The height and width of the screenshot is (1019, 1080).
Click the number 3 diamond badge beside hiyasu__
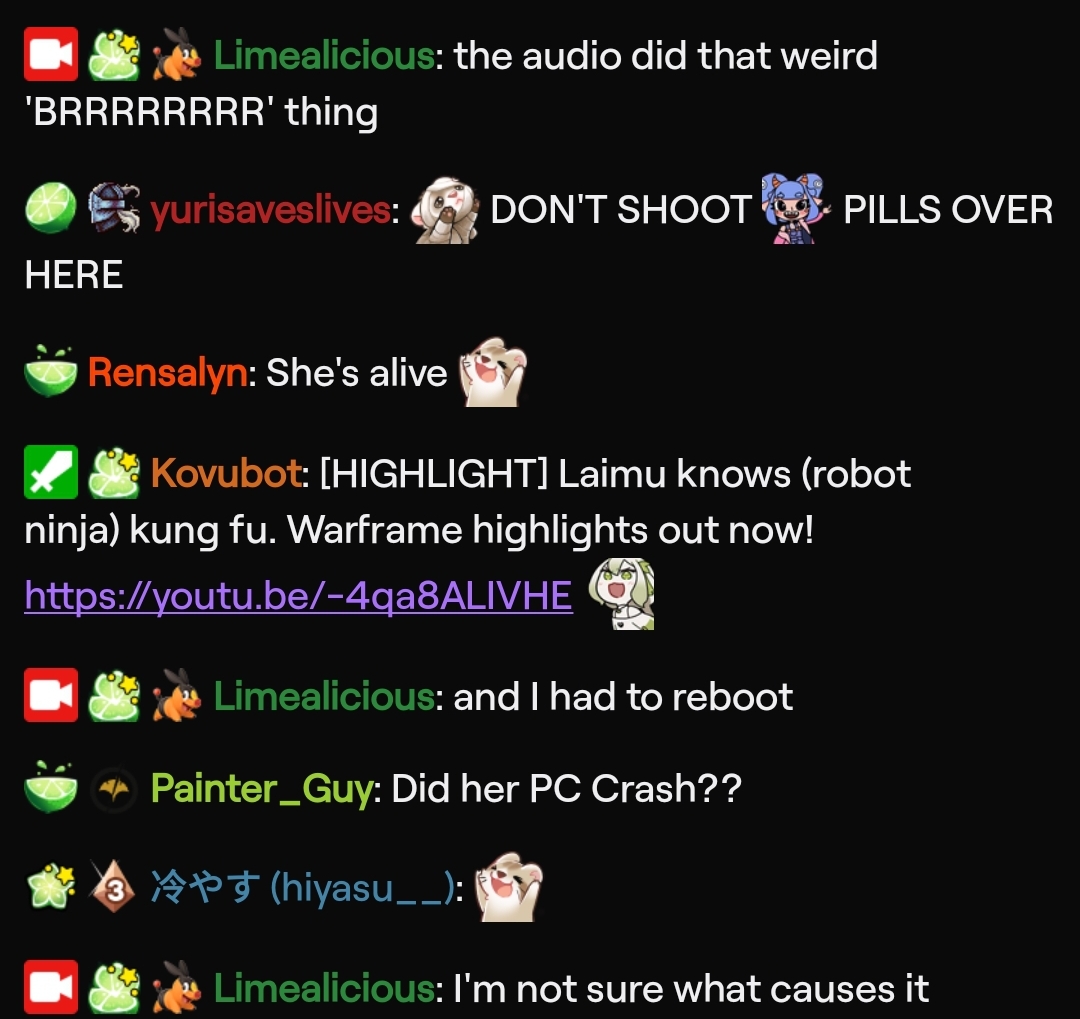click(114, 886)
